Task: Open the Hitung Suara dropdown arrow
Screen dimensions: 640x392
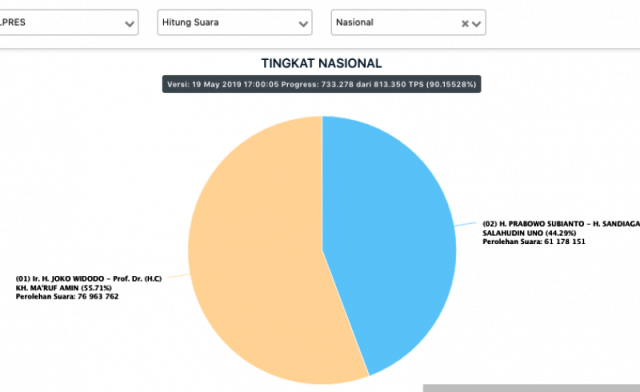Action: [303, 24]
